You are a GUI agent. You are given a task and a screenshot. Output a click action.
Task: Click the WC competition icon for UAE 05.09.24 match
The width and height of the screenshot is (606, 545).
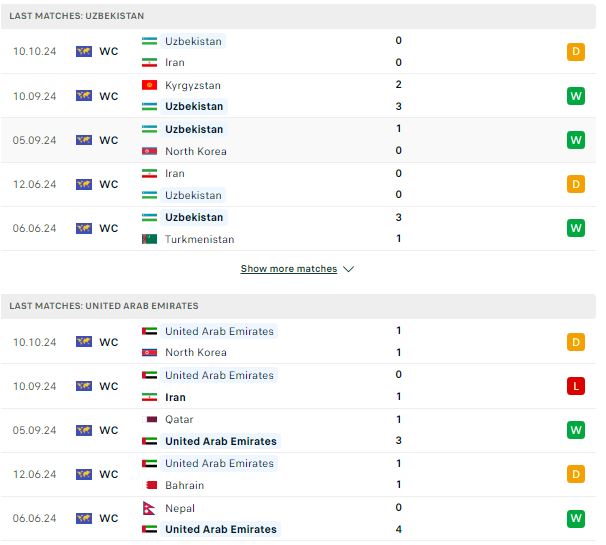click(84, 430)
